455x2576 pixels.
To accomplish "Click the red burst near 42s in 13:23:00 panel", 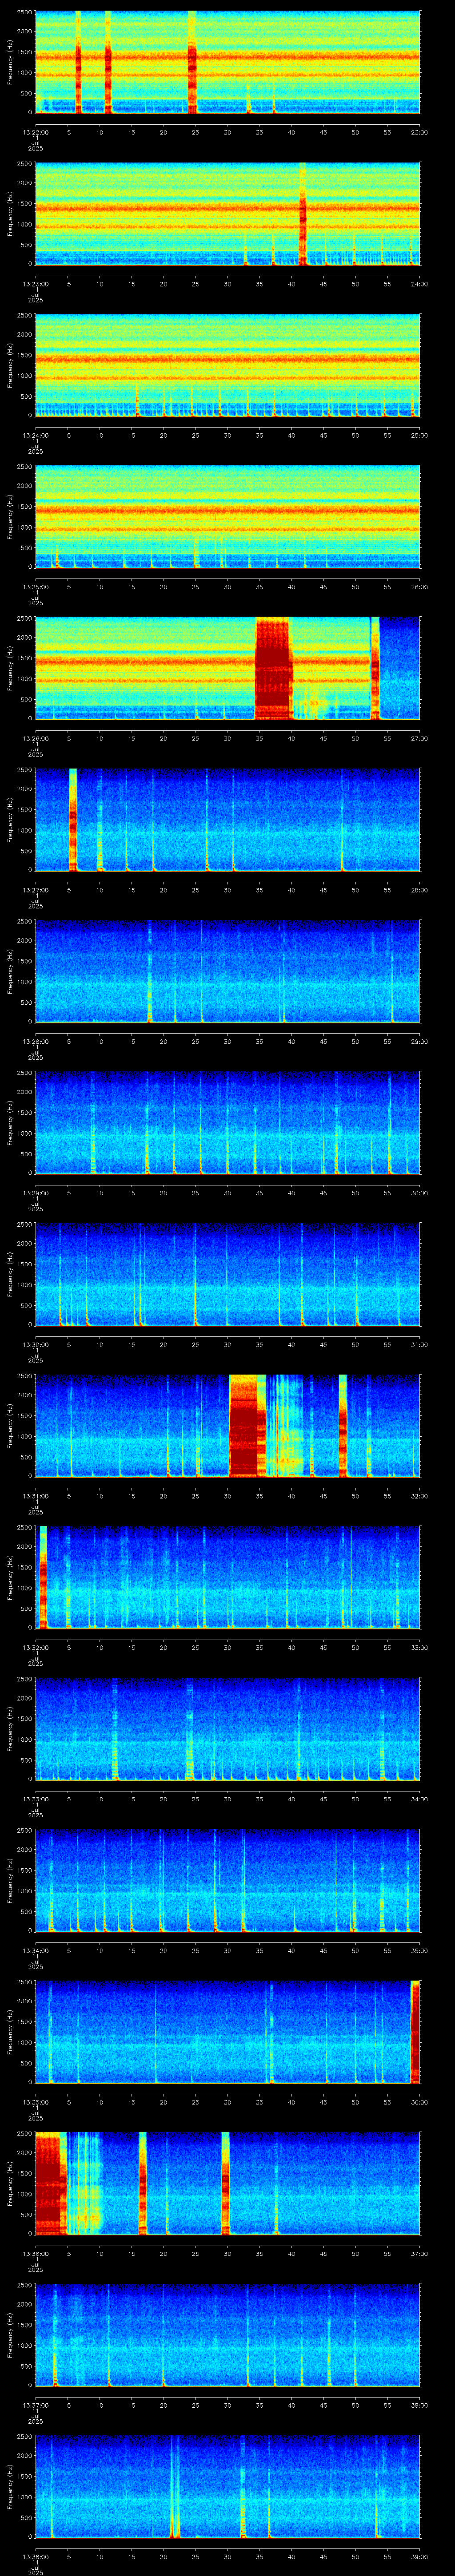I will tap(303, 214).
